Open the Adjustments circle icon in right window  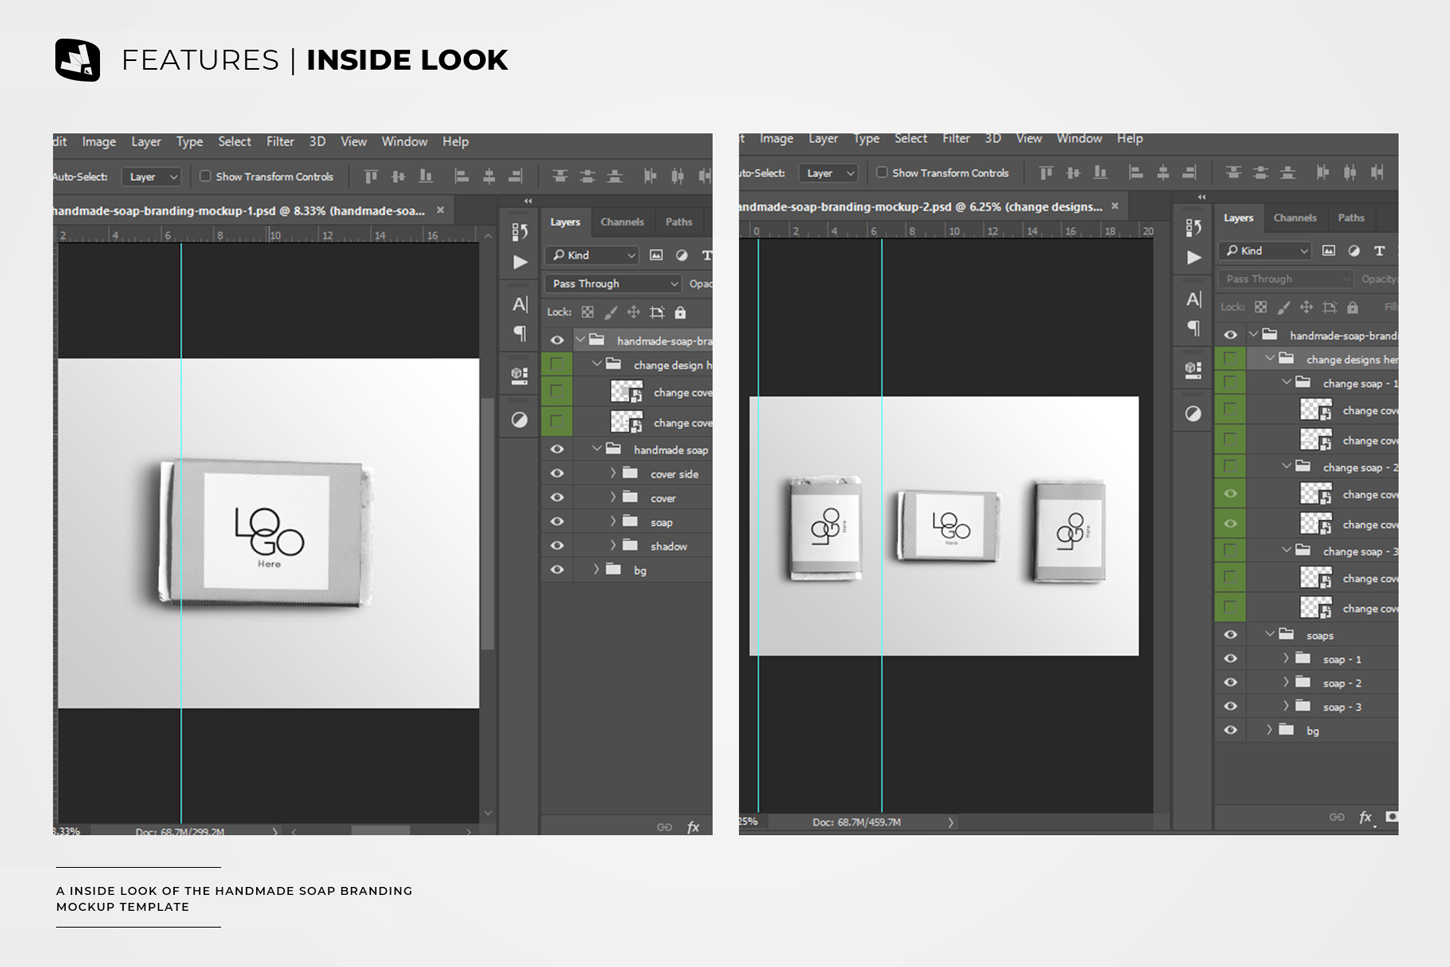coord(1193,414)
